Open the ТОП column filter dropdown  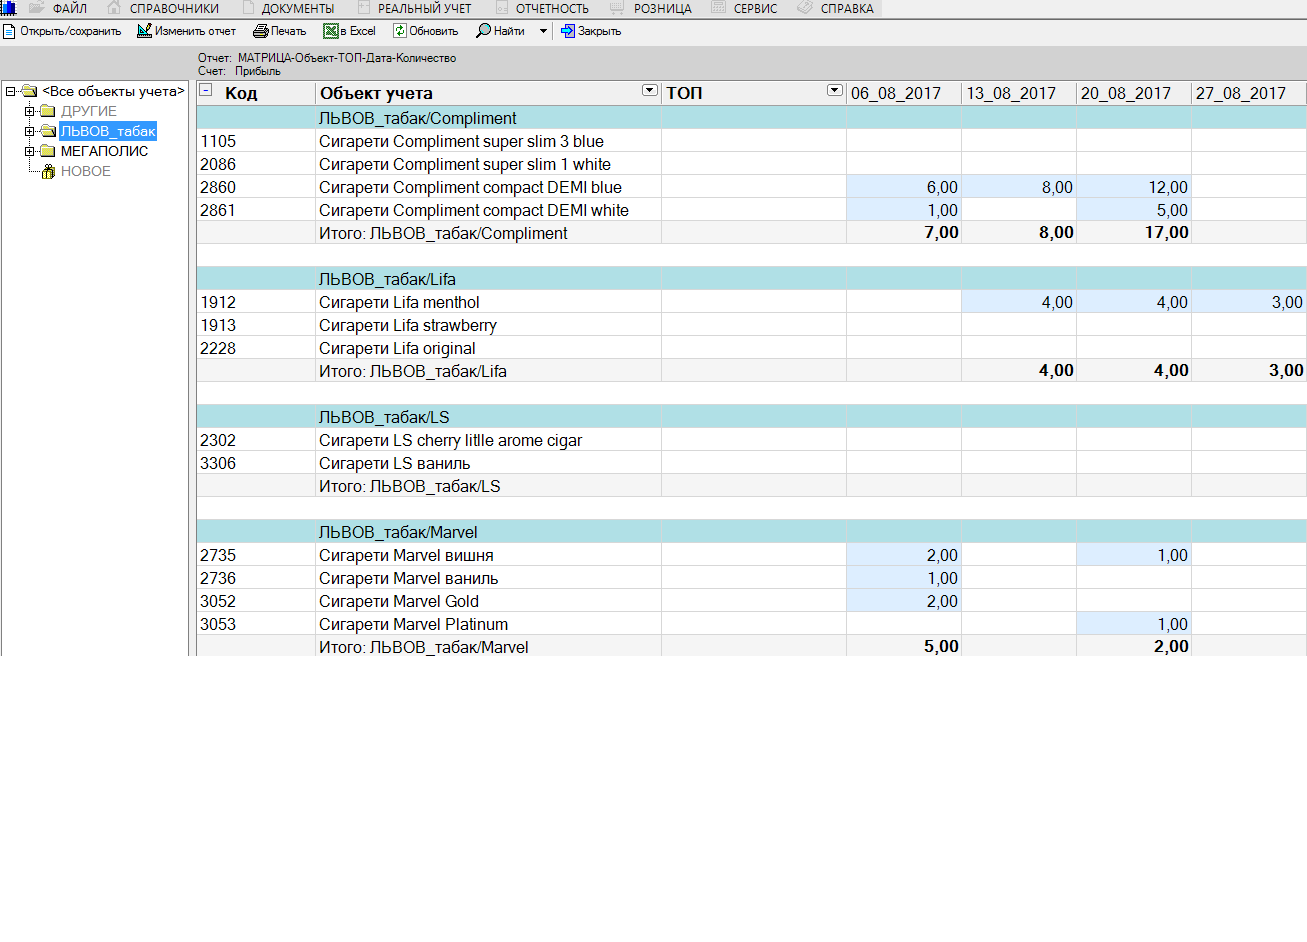(835, 91)
